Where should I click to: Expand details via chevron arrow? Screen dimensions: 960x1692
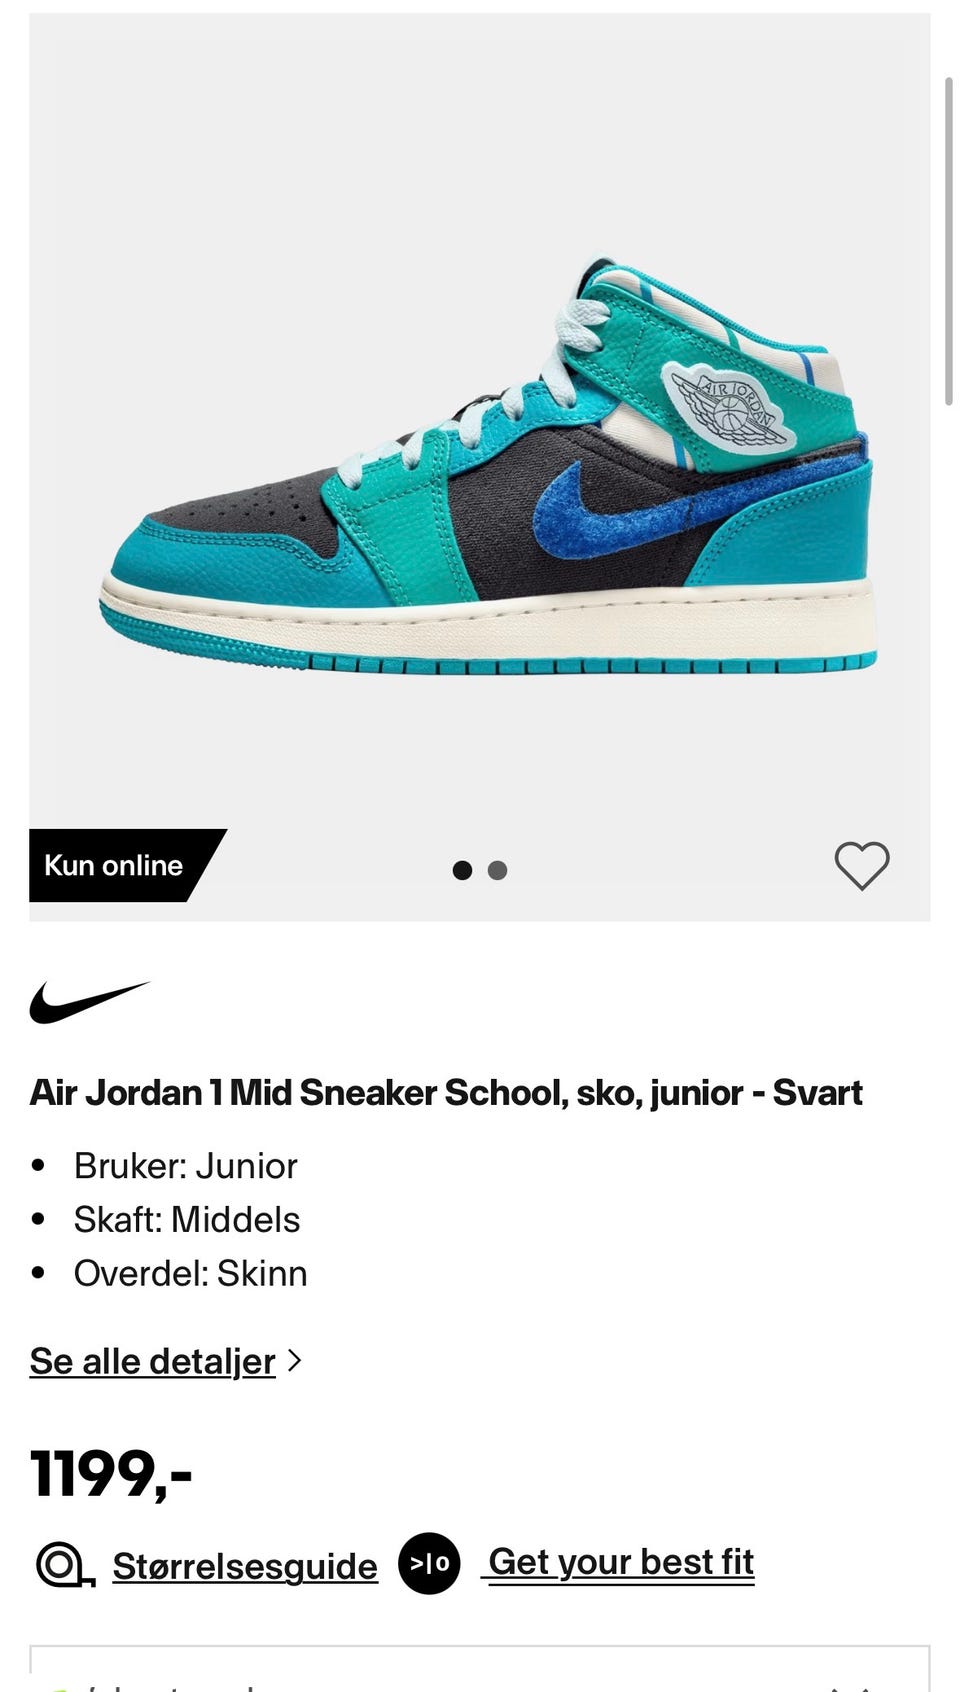click(x=294, y=1361)
